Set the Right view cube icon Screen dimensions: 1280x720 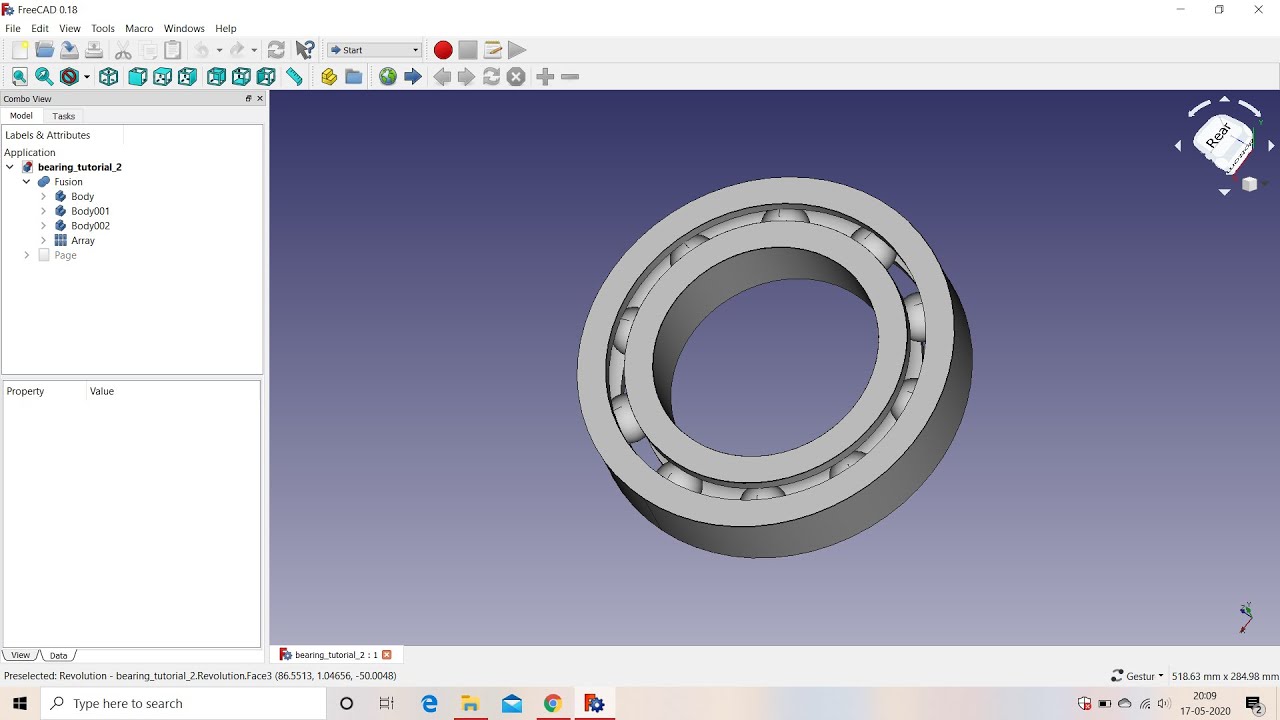click(187, 77)
